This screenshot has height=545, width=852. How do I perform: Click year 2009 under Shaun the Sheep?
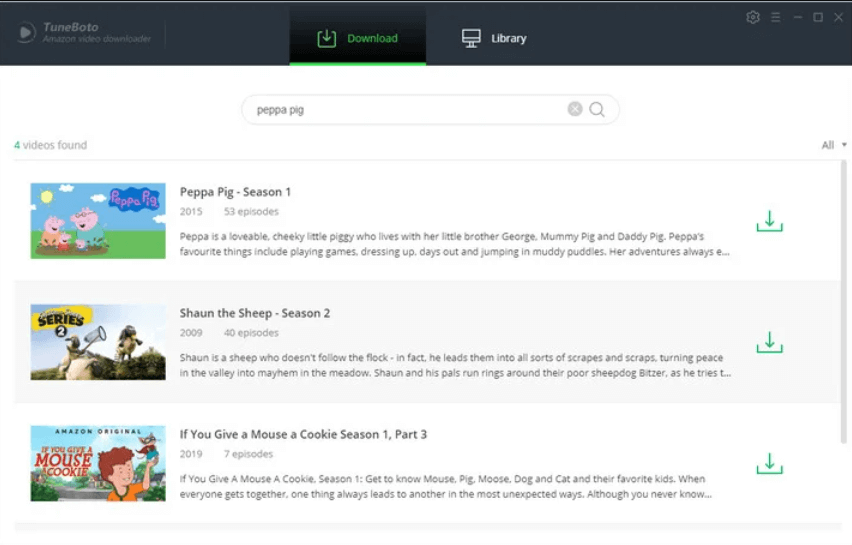click(x=191, y=333)
